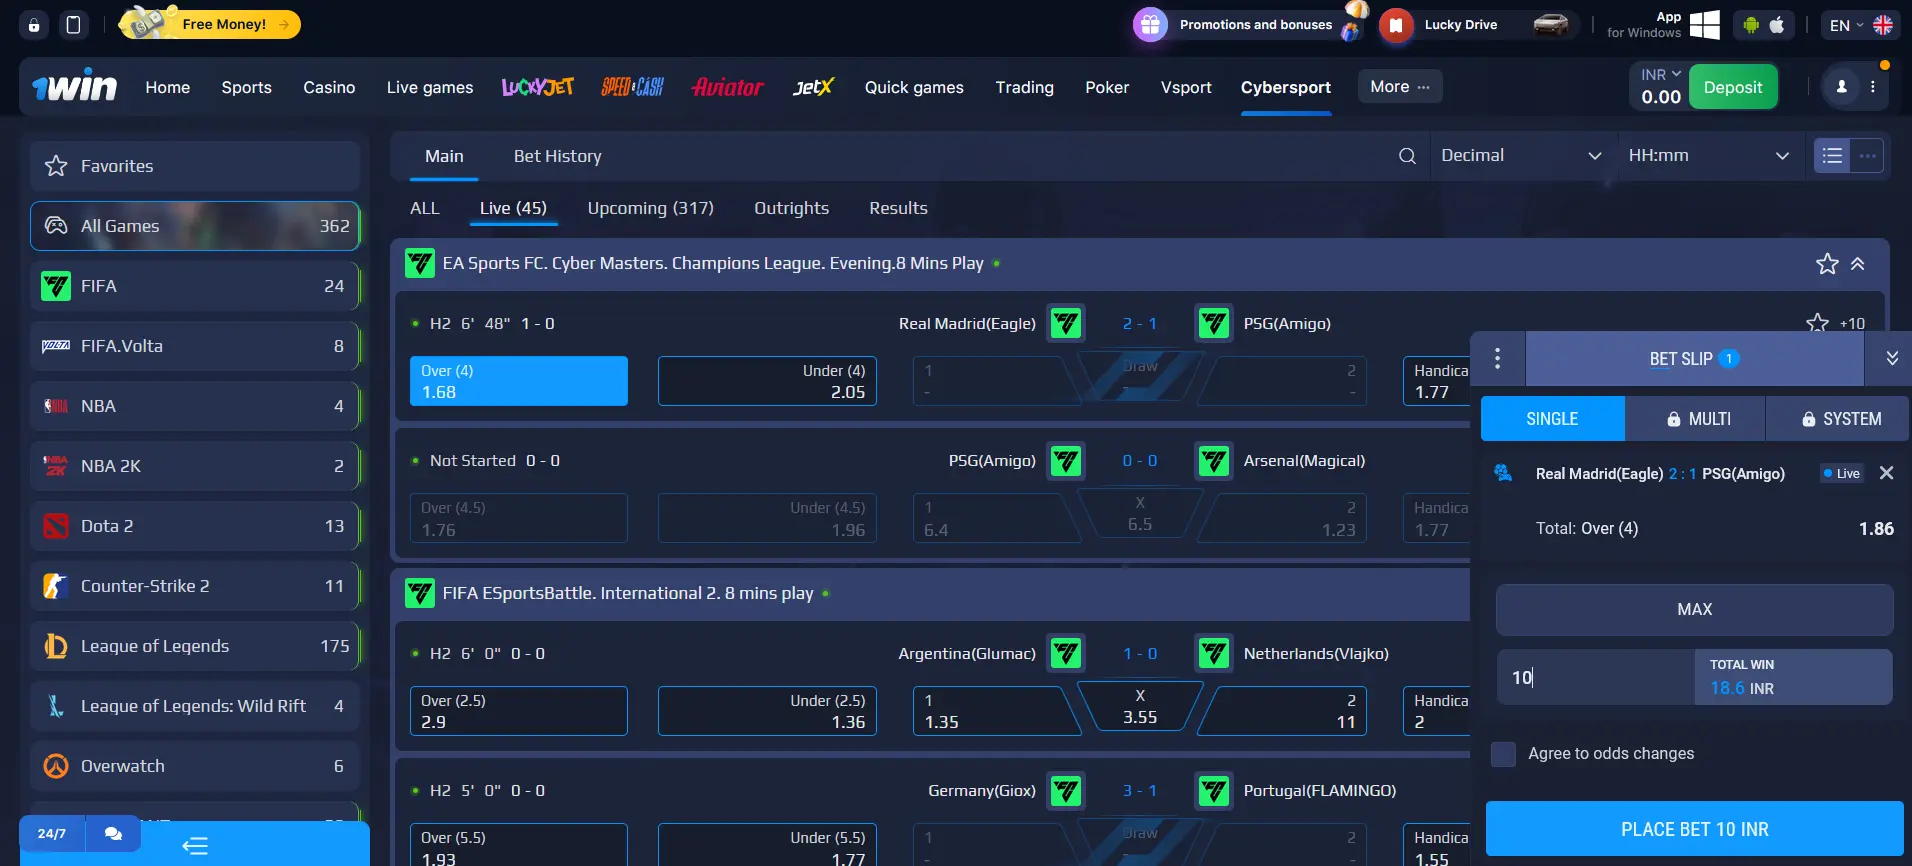Viewport: 1912px width, 866px height.
Task: Click the Android app download icon
Action: [1751, 25]
